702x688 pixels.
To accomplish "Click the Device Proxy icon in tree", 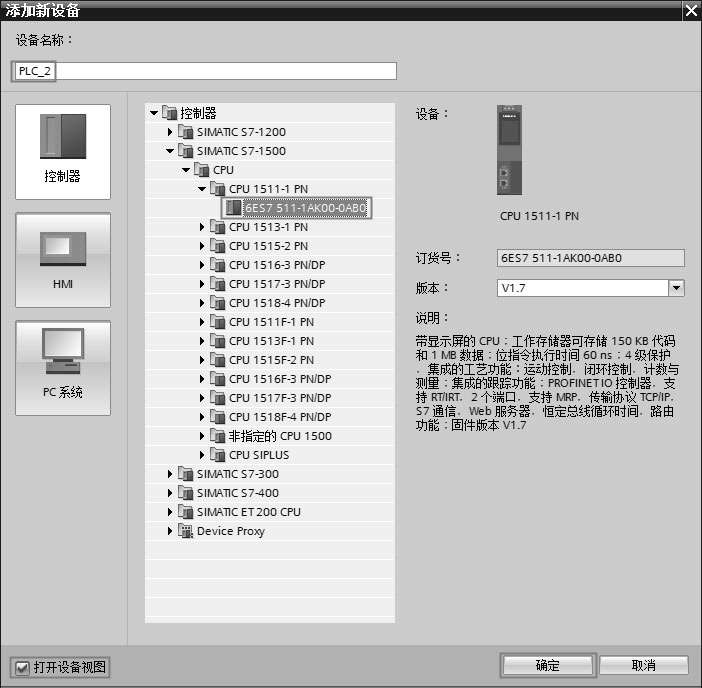I will 185,531.
